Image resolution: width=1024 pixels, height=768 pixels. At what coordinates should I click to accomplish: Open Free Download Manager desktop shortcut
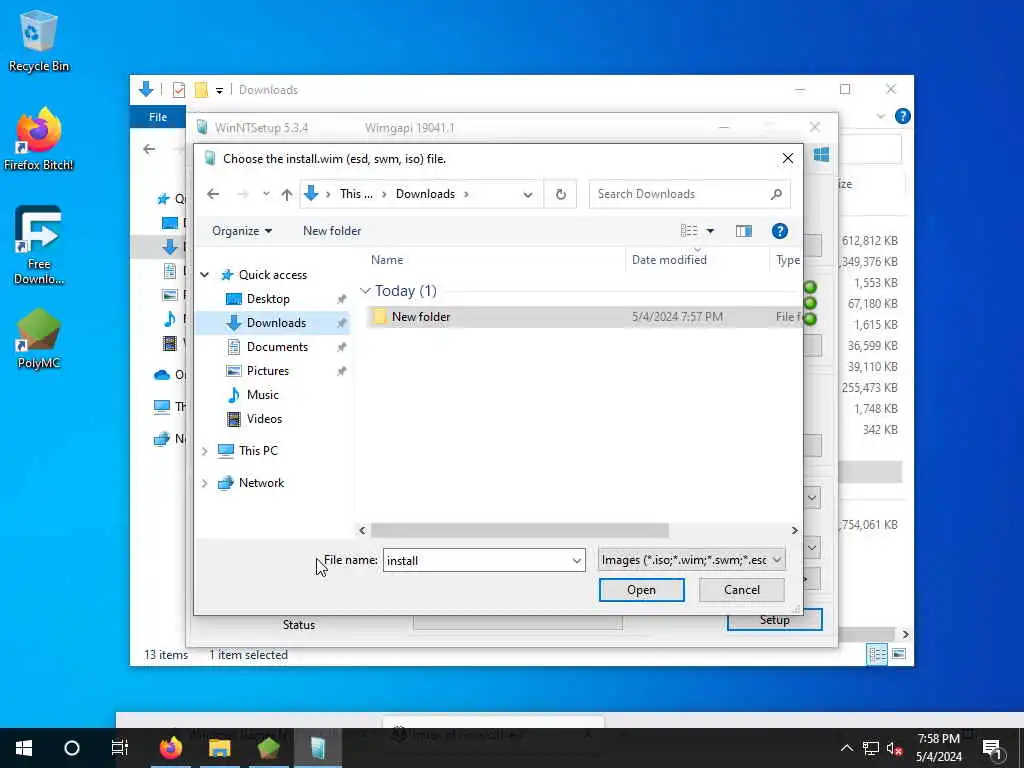(39, 245)
